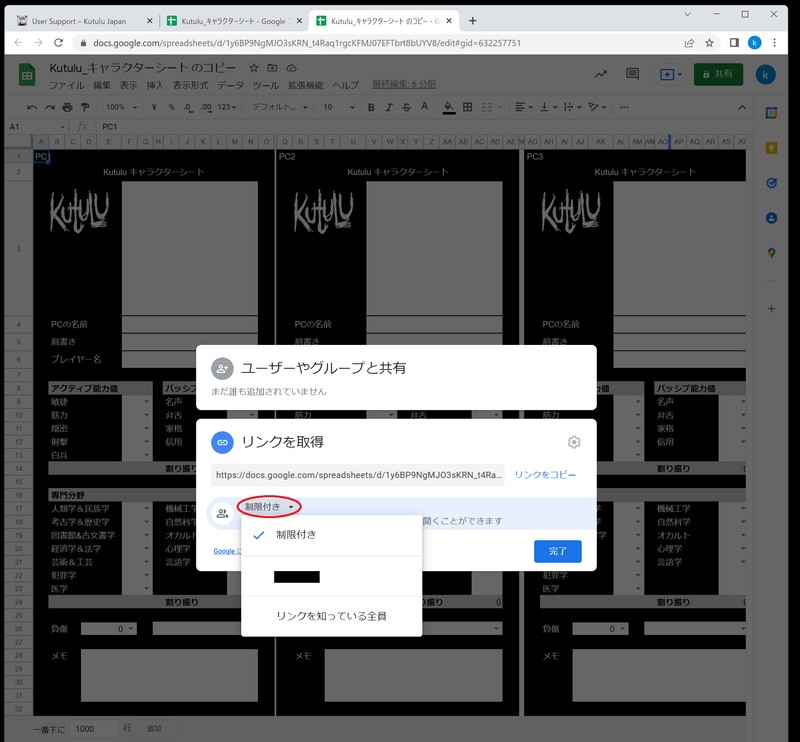800x742 pixels.
Task: Click the three-dot more toolbar button
Action: pos(623,107)
